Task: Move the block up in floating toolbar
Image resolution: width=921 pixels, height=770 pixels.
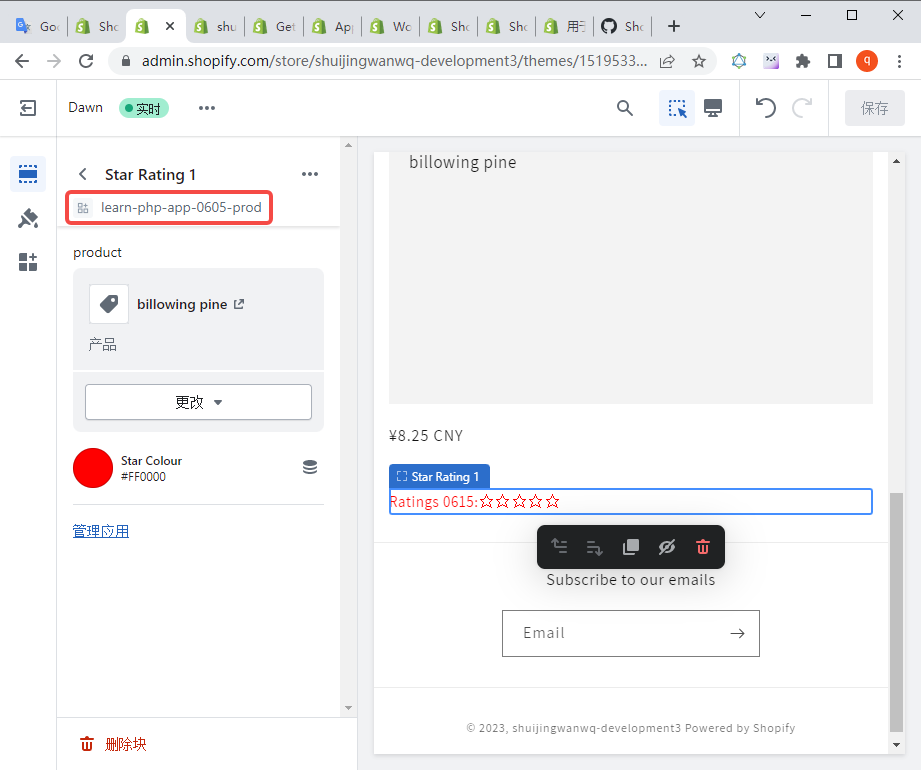Action: tap(559, 547)
